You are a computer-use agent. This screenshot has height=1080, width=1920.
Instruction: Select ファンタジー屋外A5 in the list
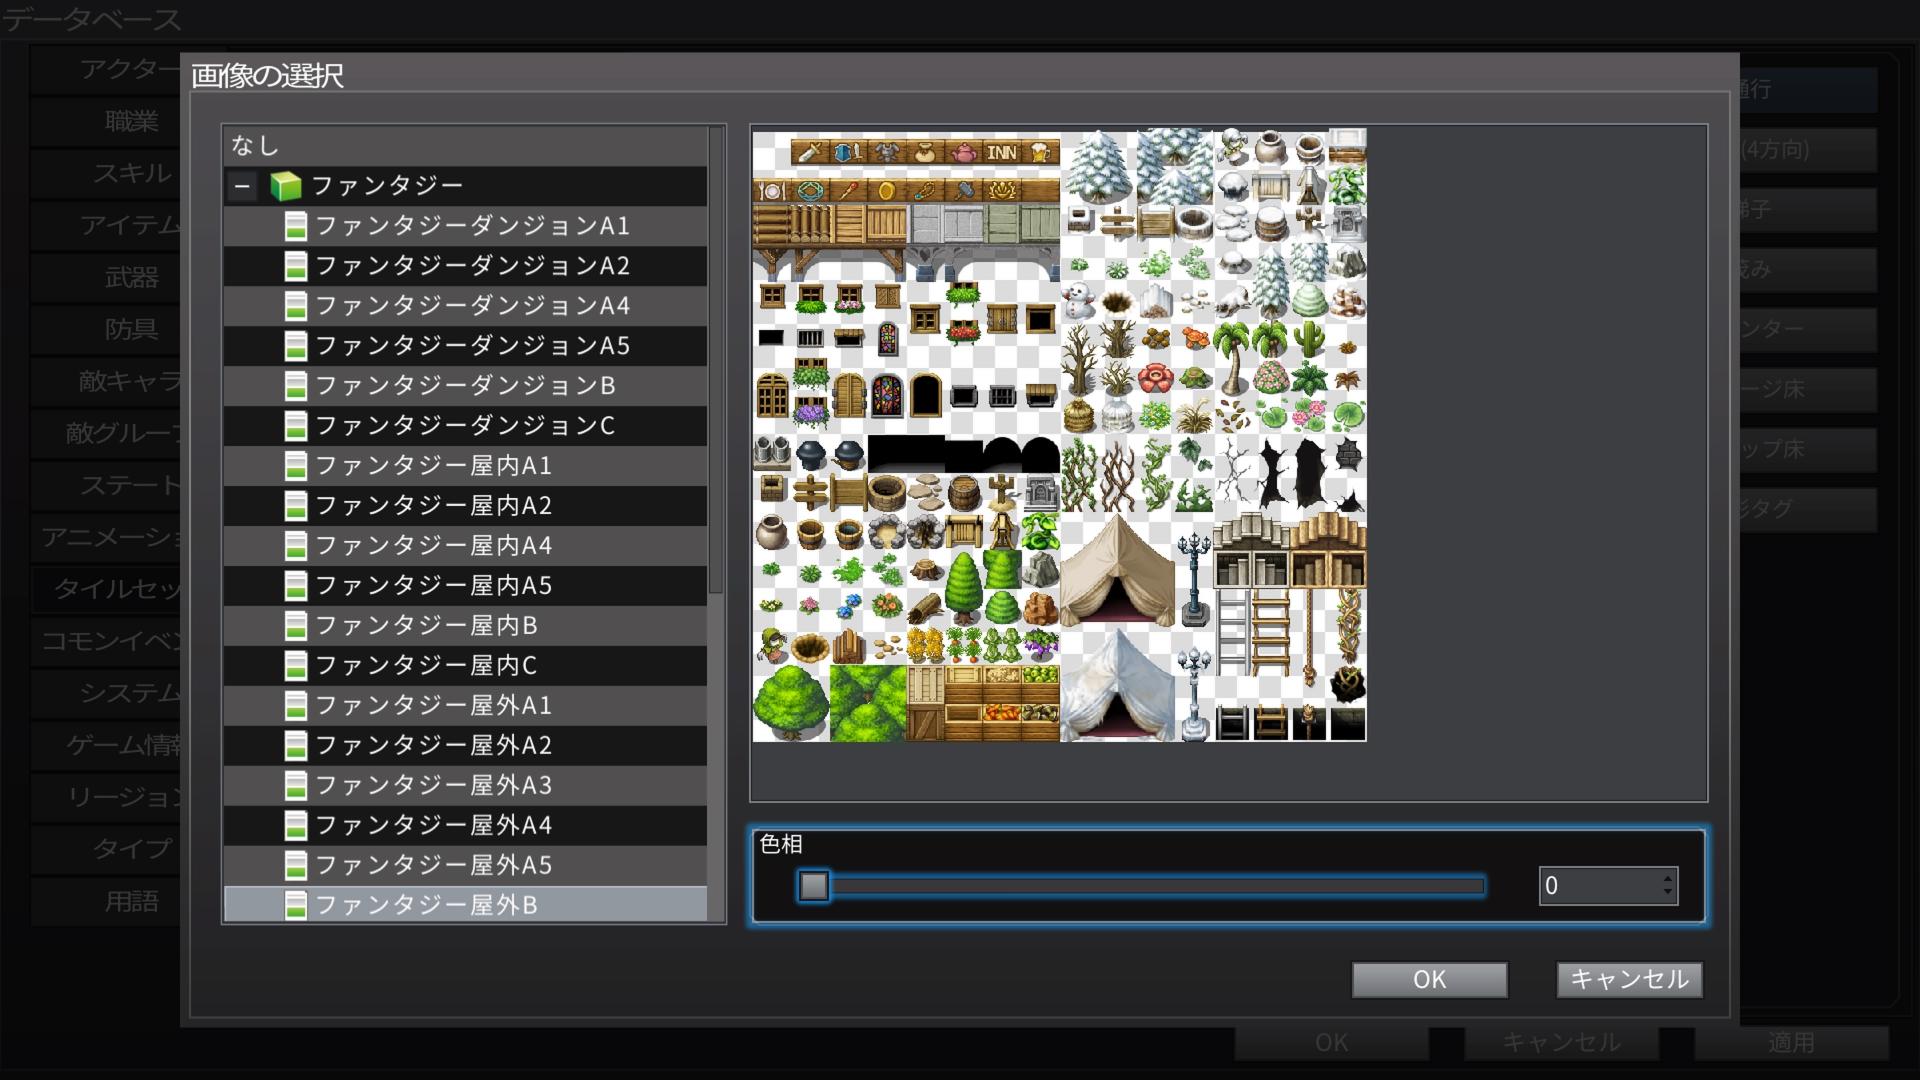433,865
